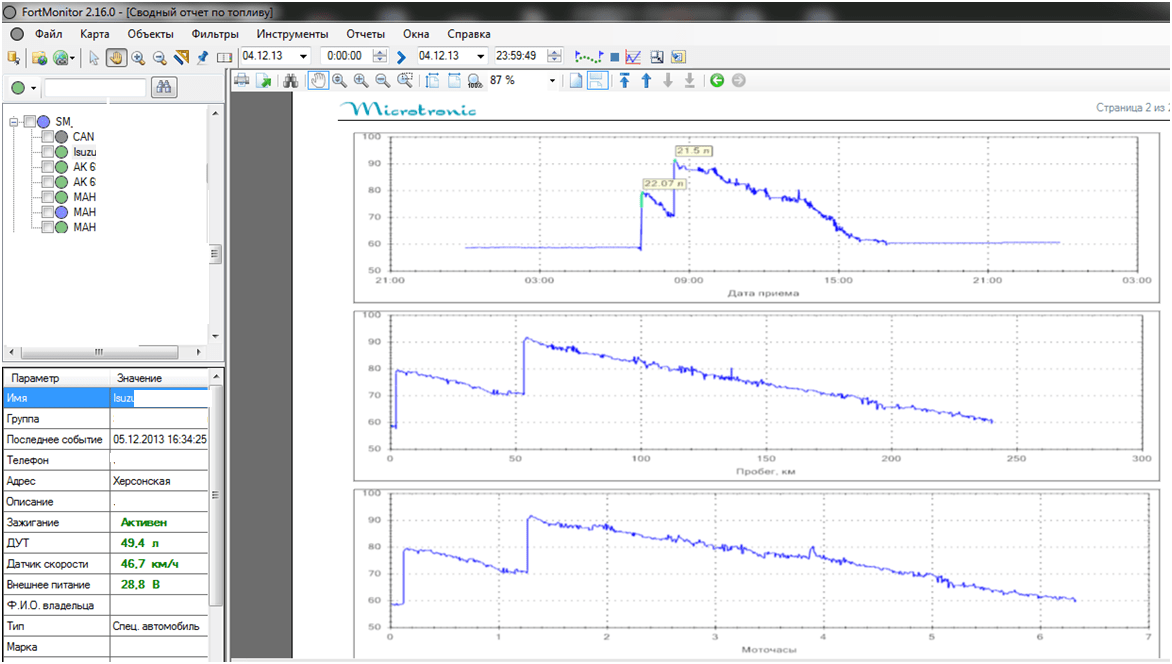Viewport: 1172px width, 664px height.
Task: Click the ruler measure distance tool
Action: 182,58
